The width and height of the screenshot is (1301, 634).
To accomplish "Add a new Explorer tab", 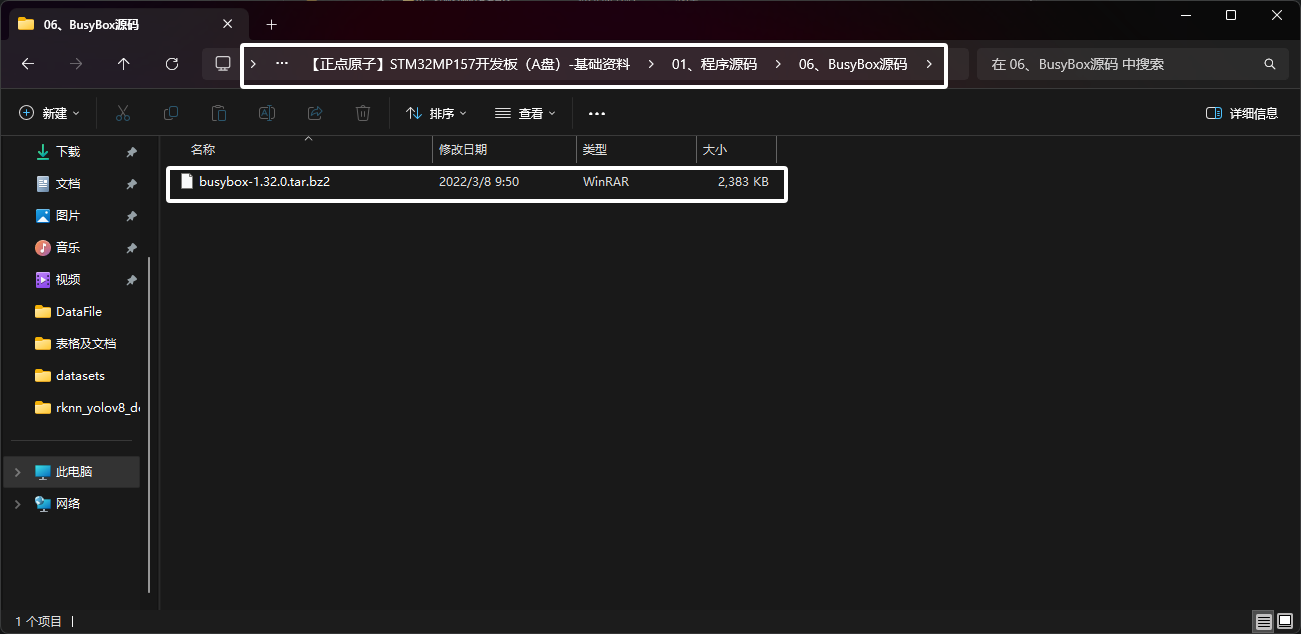I will pyautogui.click(x=271, y=24).
